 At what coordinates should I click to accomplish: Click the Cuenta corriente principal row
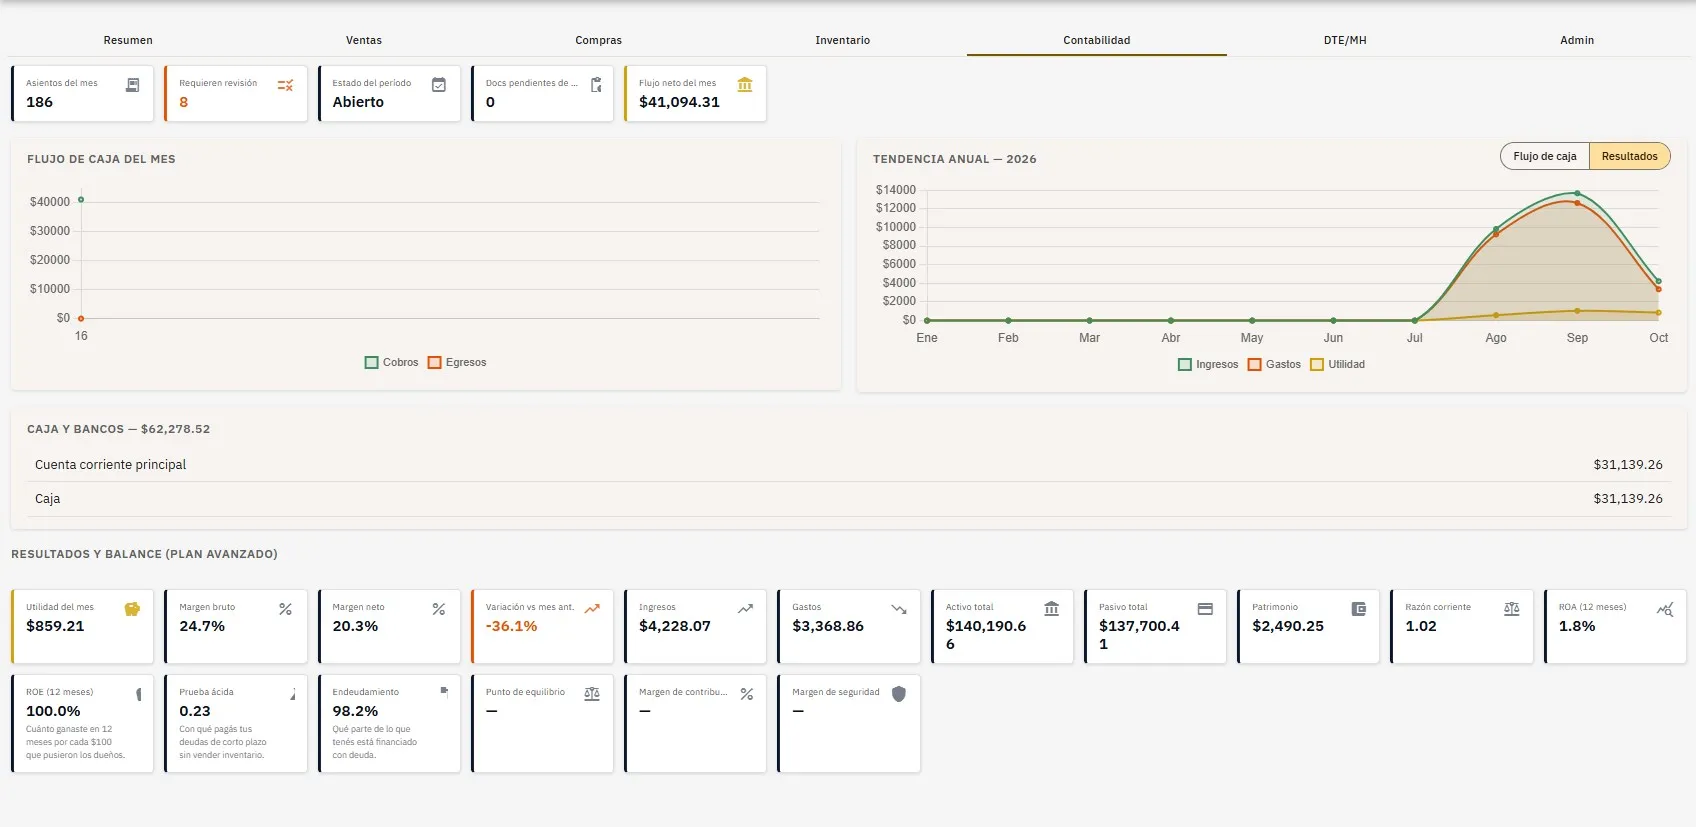(848, 464)
